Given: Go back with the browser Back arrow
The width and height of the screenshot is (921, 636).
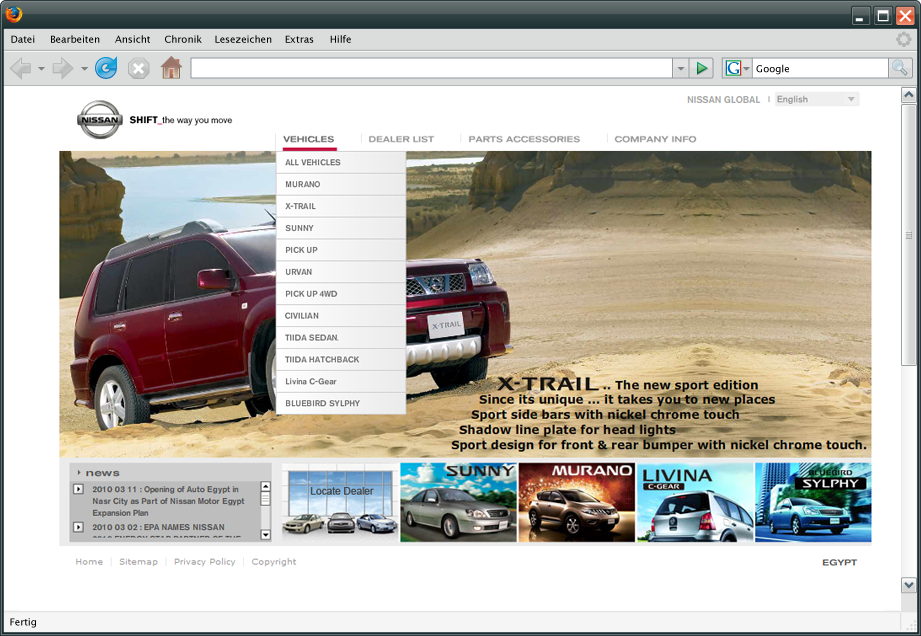Looking at the screenshot, I should 21,69.
